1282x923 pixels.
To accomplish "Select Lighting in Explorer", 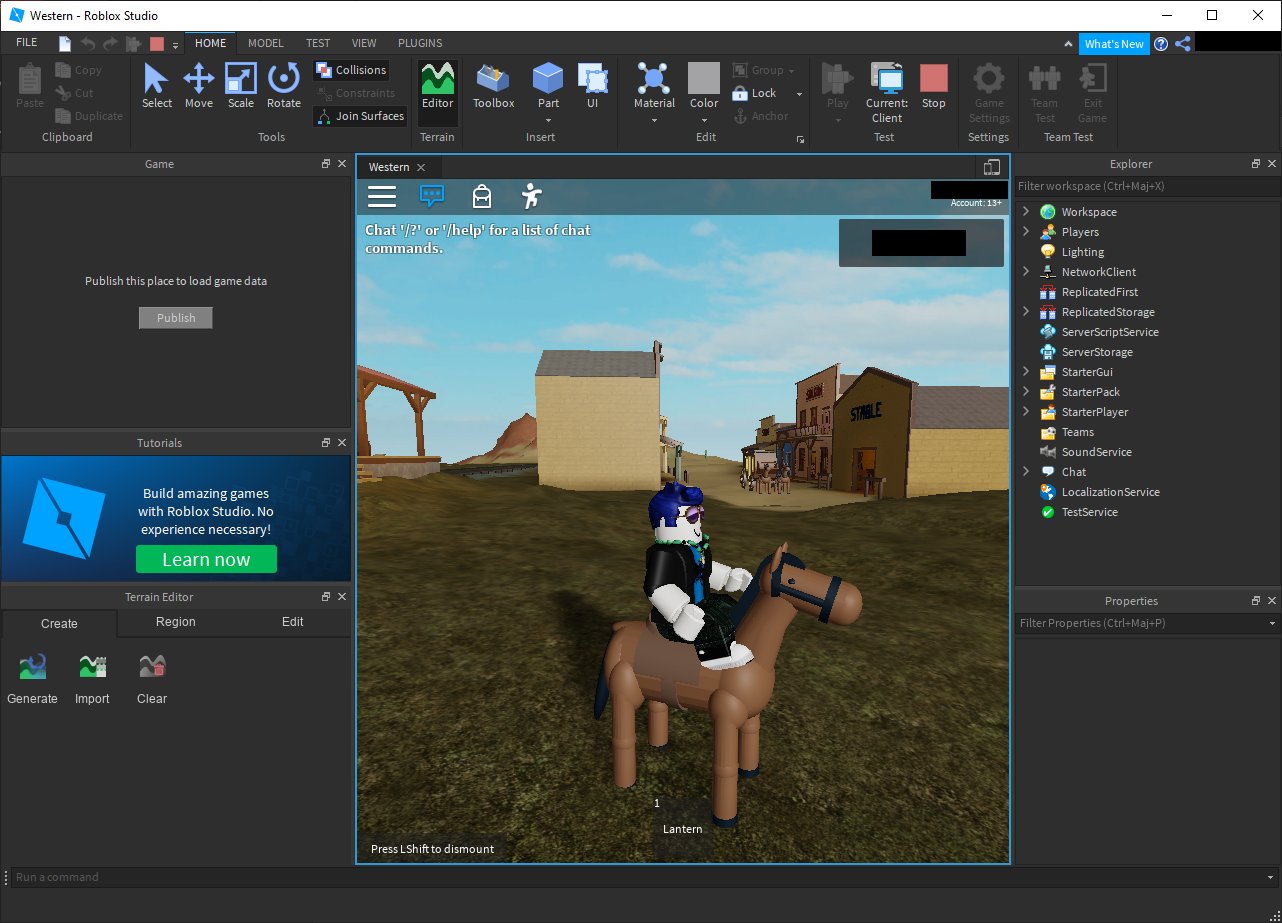I will point(1083,252).
